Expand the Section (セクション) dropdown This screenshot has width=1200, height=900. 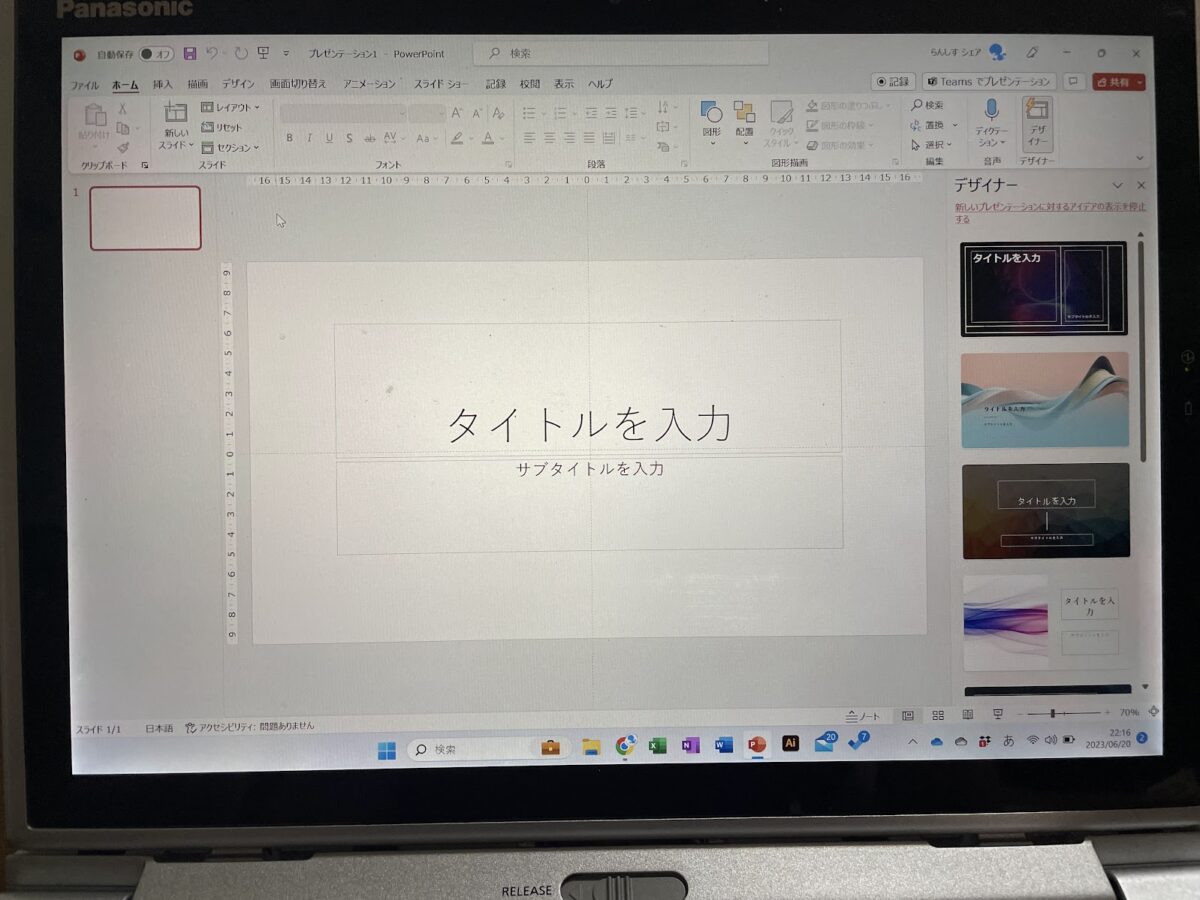231,147
